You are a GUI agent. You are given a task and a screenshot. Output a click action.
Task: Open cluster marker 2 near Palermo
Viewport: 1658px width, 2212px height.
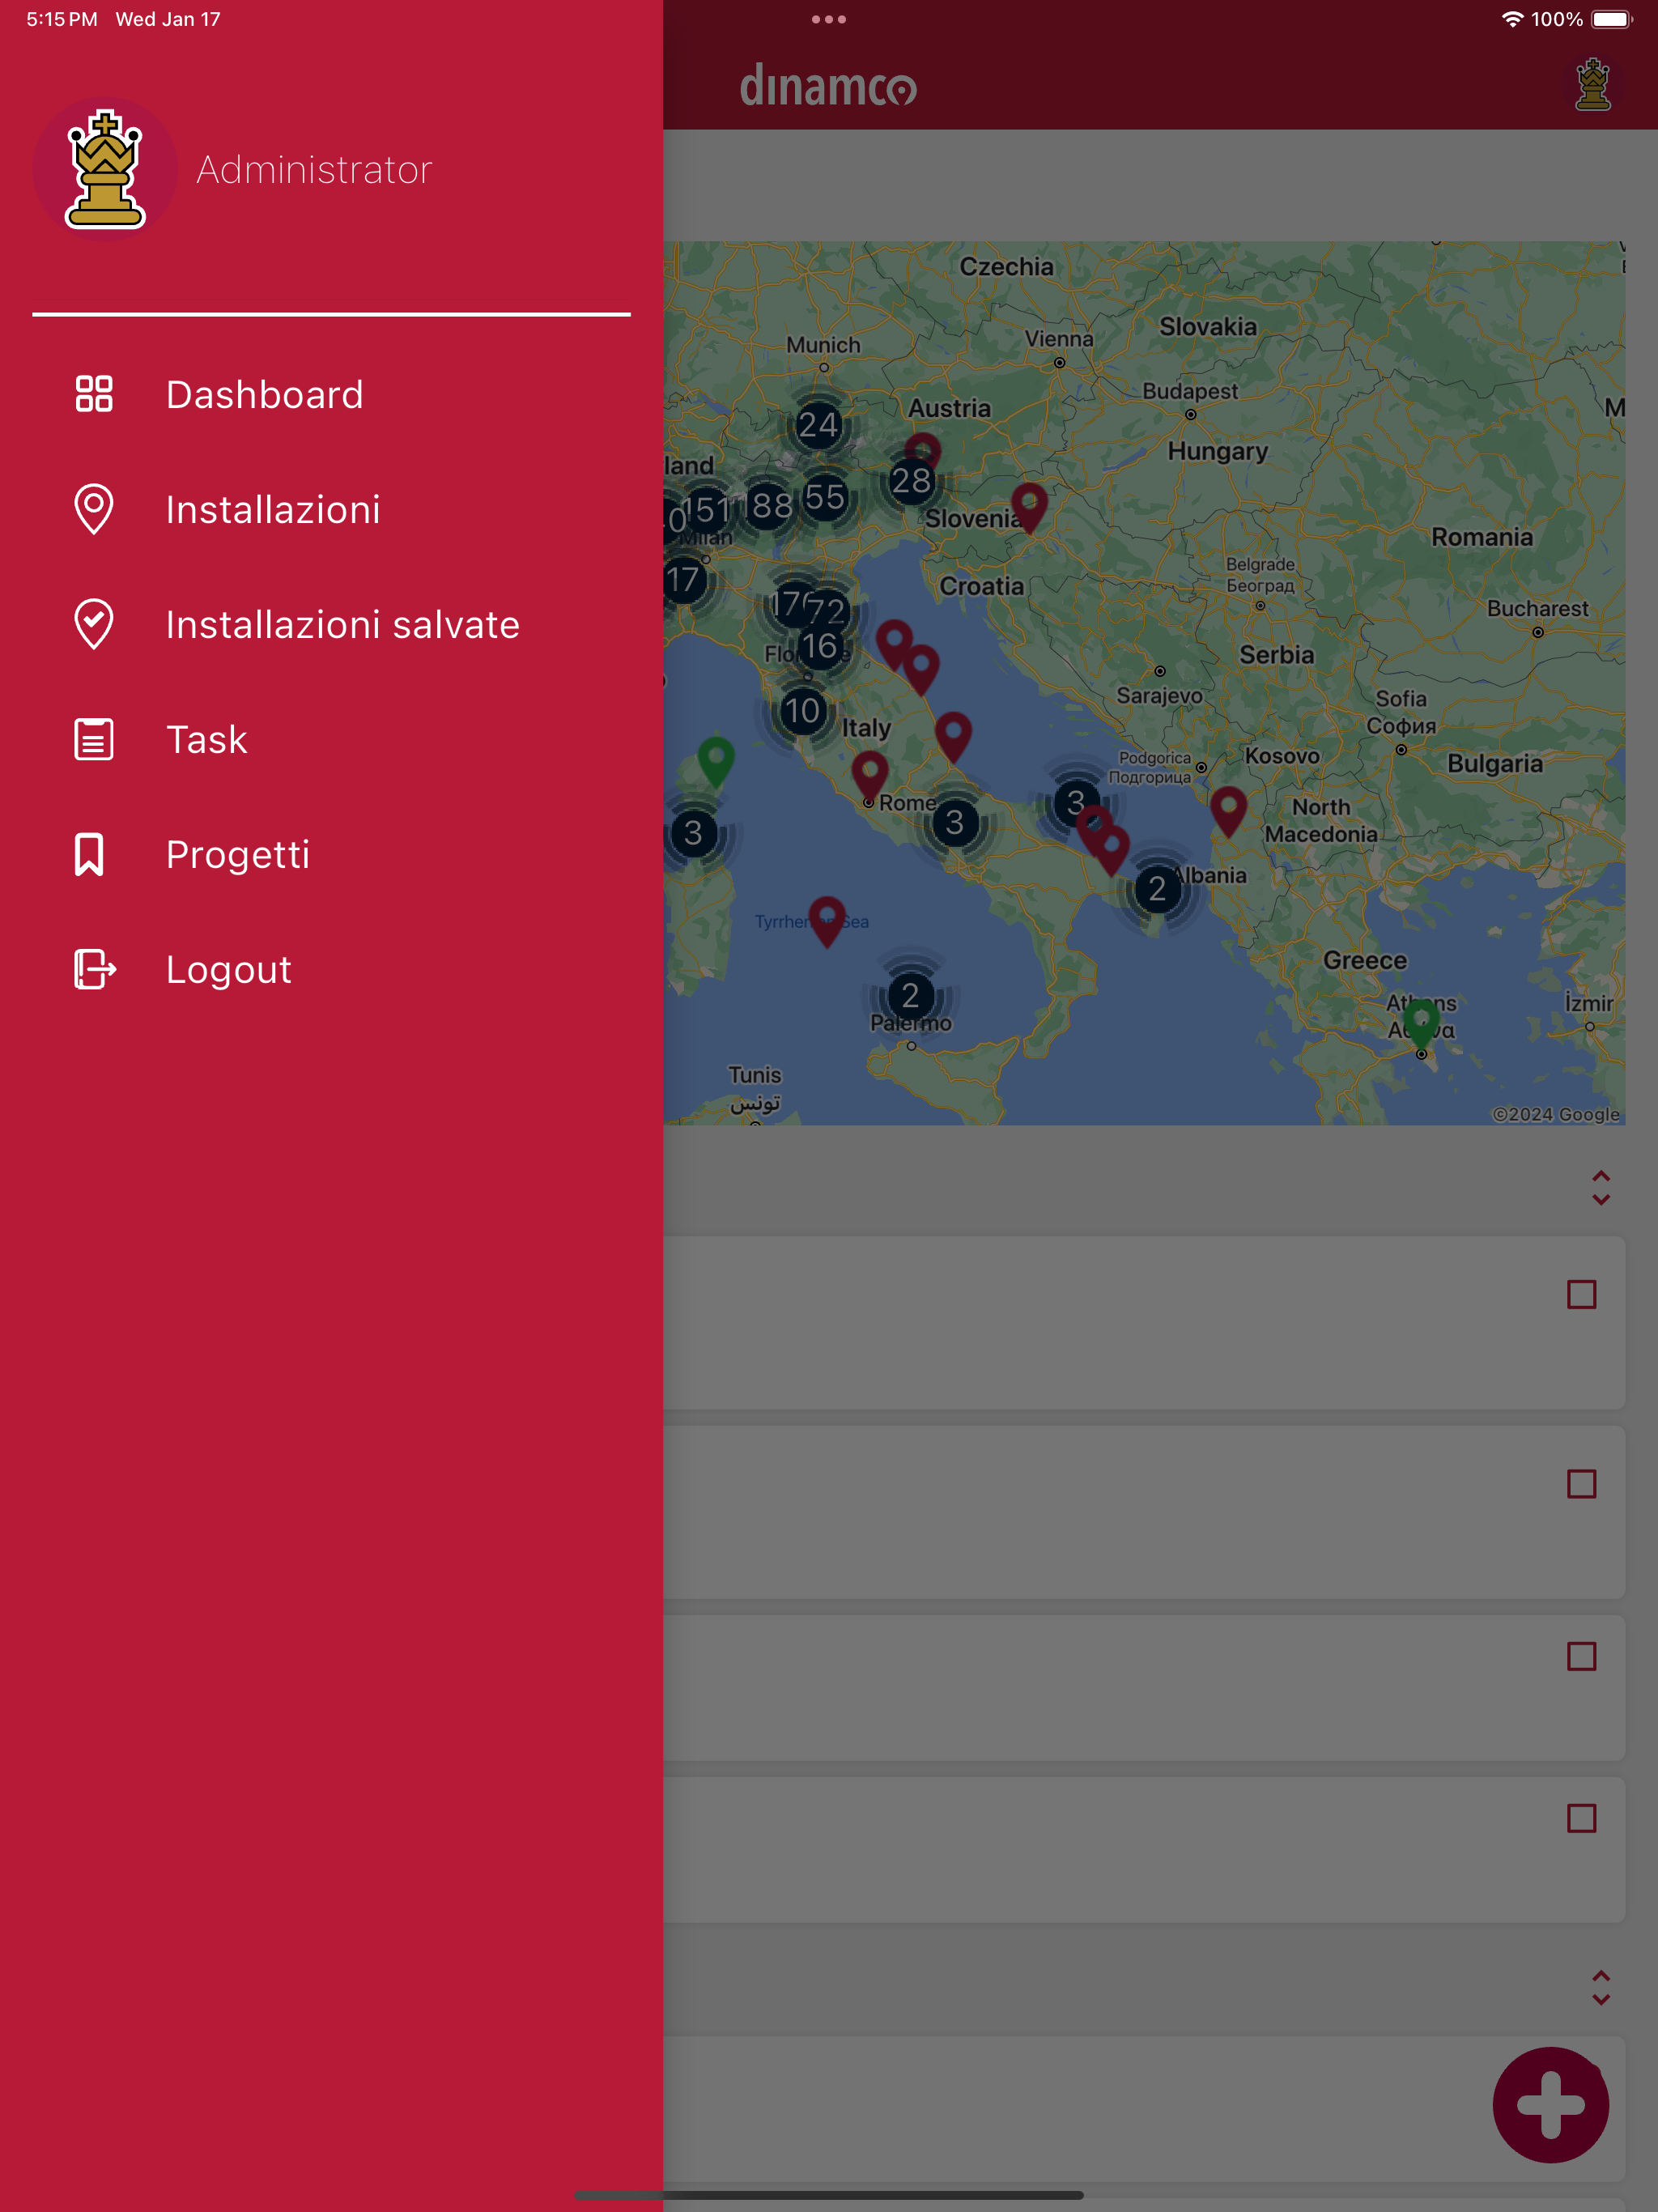click(910, 995)
